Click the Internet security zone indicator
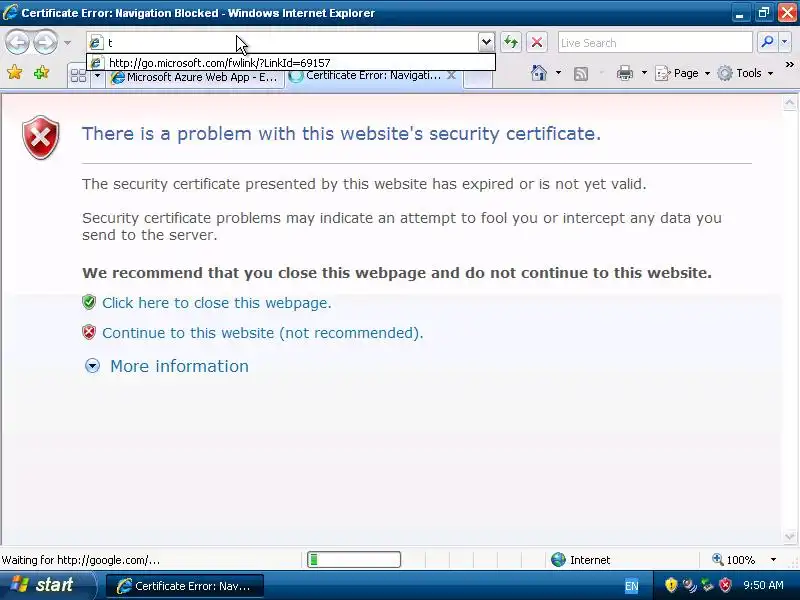Image resolution: width=800 pixels, height=600 pixels. 581,560
